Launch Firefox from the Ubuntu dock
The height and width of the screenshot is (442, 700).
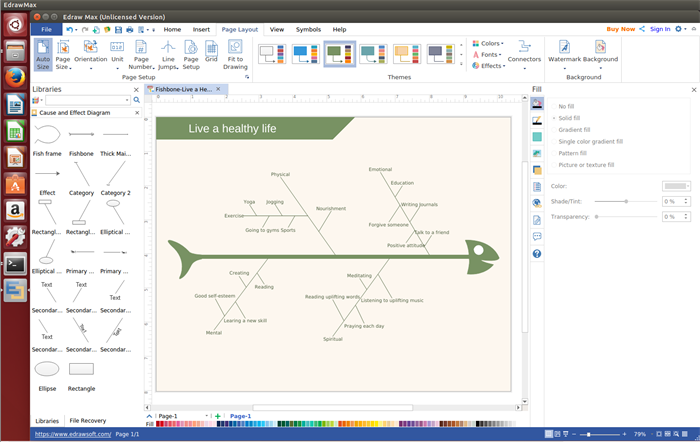click(x=15, y=77)
